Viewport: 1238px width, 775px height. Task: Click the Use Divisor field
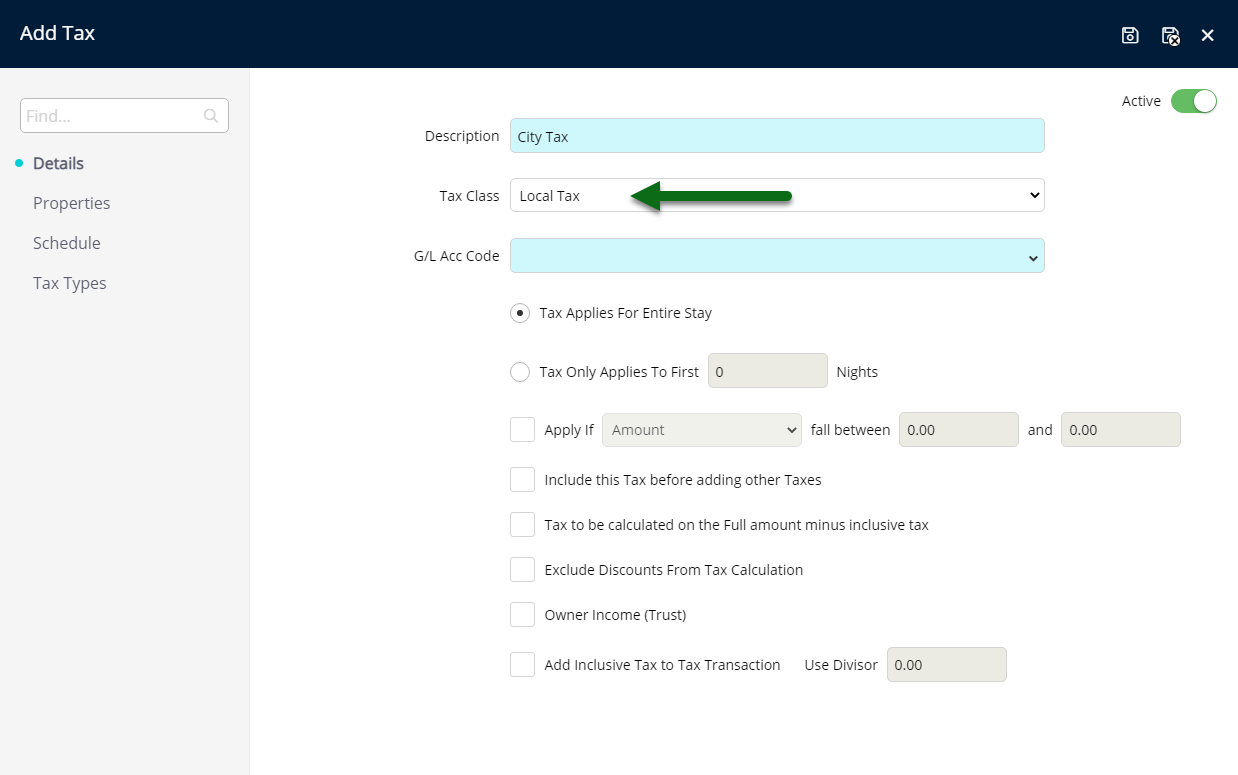(x=947, y=665)
